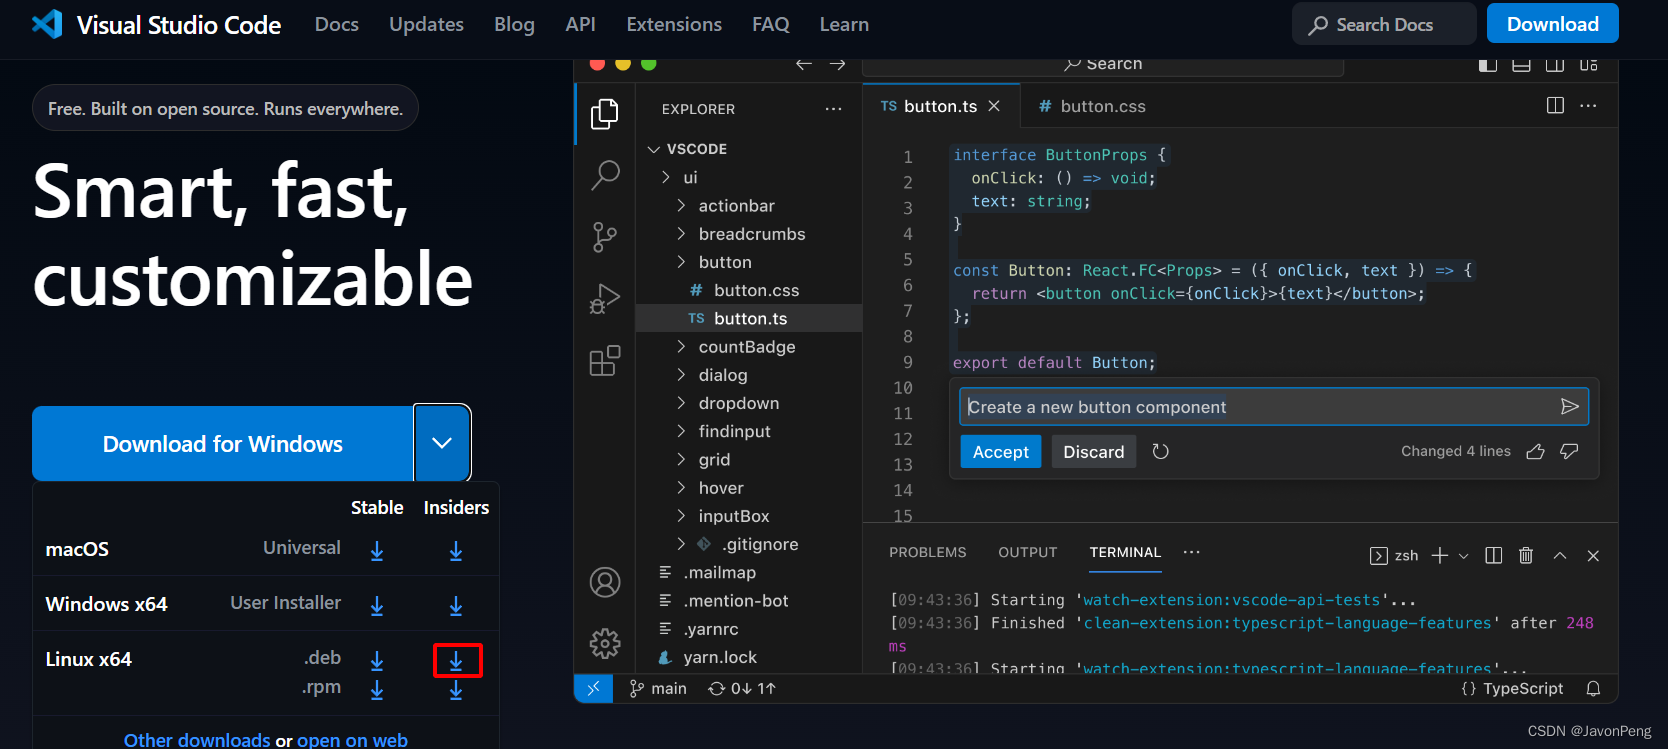The image size is (1668, 749).
Task: Open the Source Control view icon
Action: 605,237
